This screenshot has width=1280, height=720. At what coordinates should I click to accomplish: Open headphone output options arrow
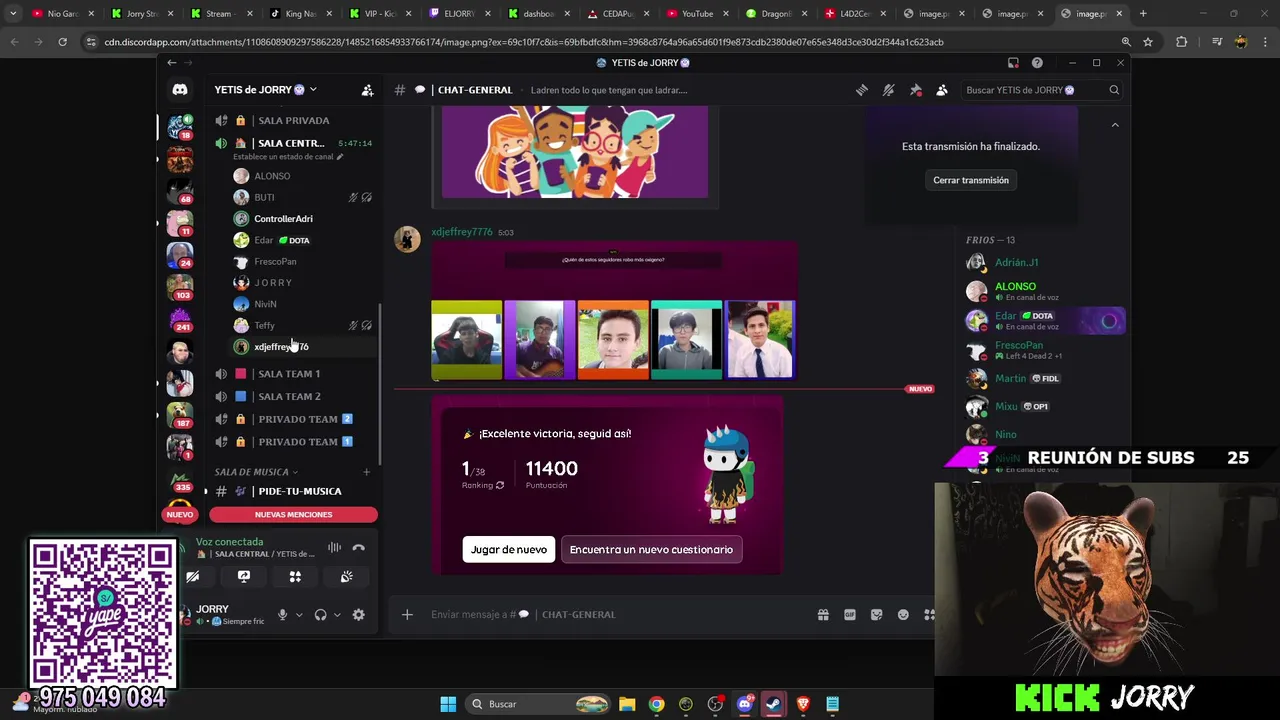pyautogui.click(x=337, y=615)
